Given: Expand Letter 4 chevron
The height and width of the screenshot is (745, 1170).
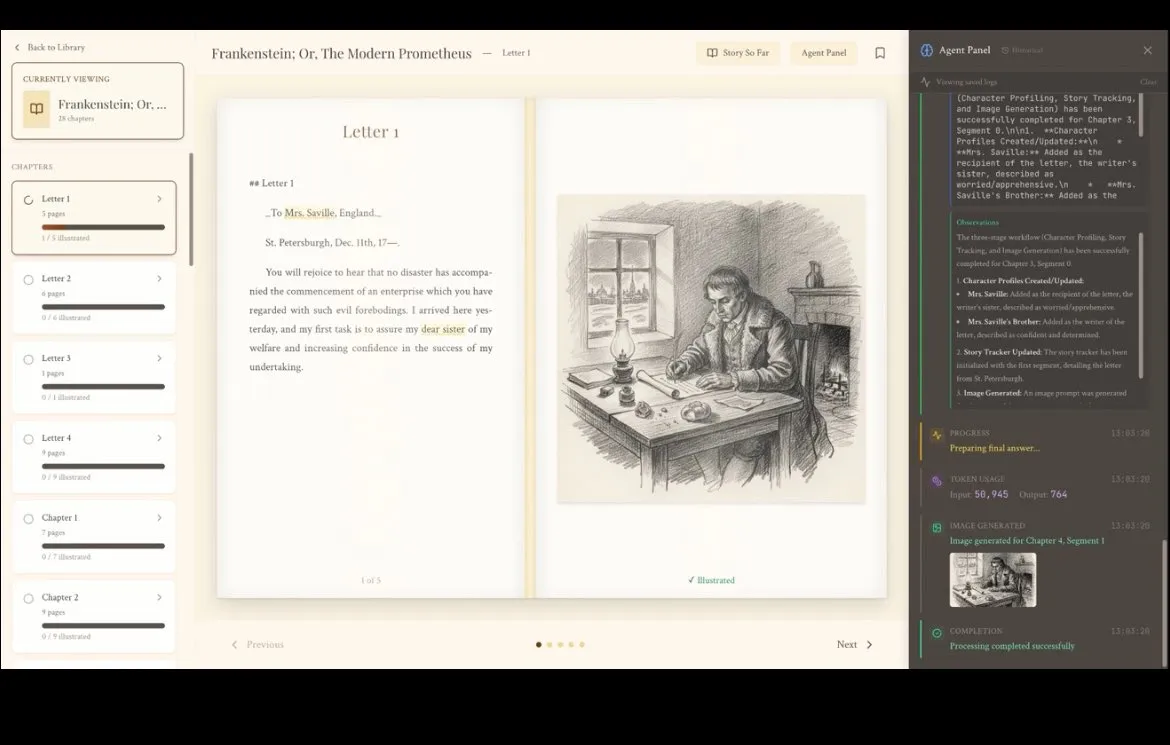Looking at the screenshot, I should [x=159, y=438].
